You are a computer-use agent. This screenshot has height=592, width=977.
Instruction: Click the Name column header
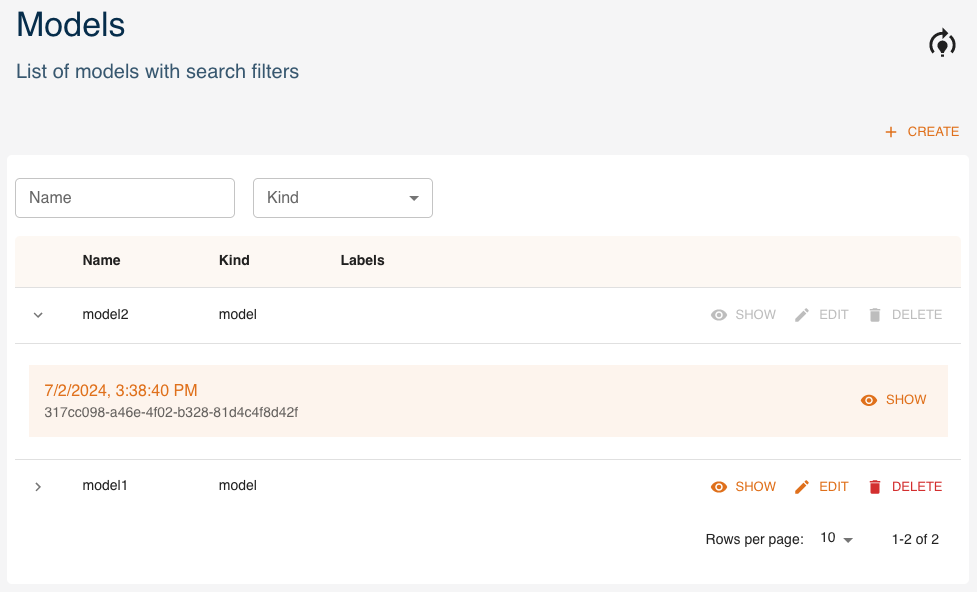[101, 260]
